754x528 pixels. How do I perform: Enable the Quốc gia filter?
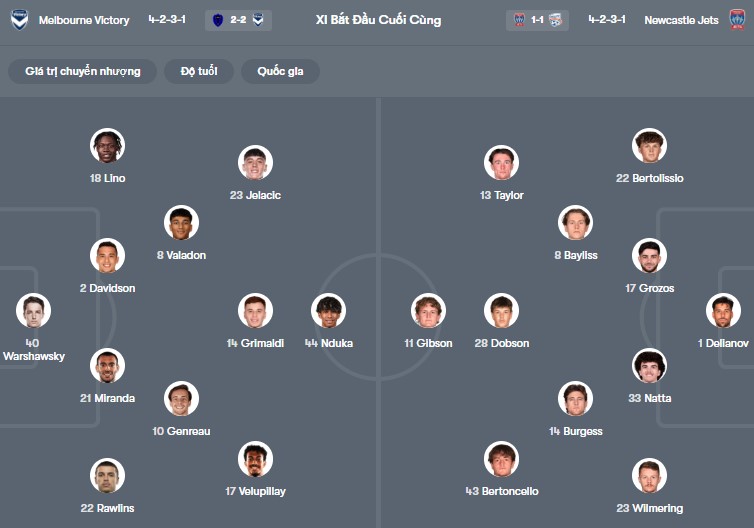[x=280, y=71]
